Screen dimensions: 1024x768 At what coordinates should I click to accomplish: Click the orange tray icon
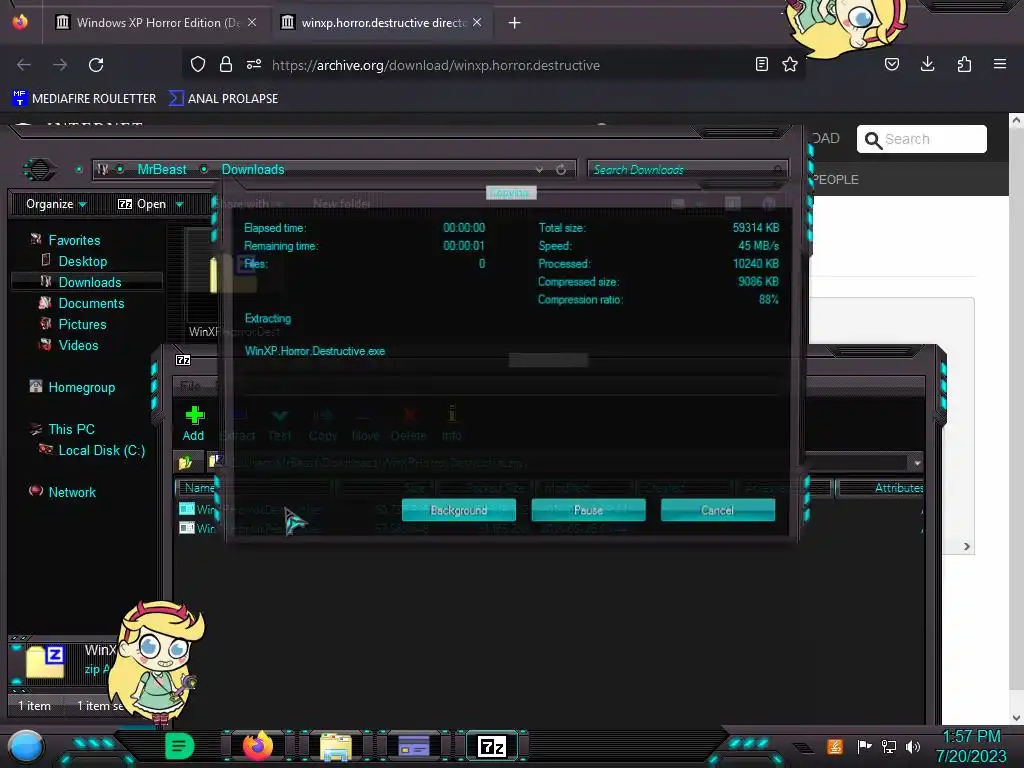click(x=835, y=746)
